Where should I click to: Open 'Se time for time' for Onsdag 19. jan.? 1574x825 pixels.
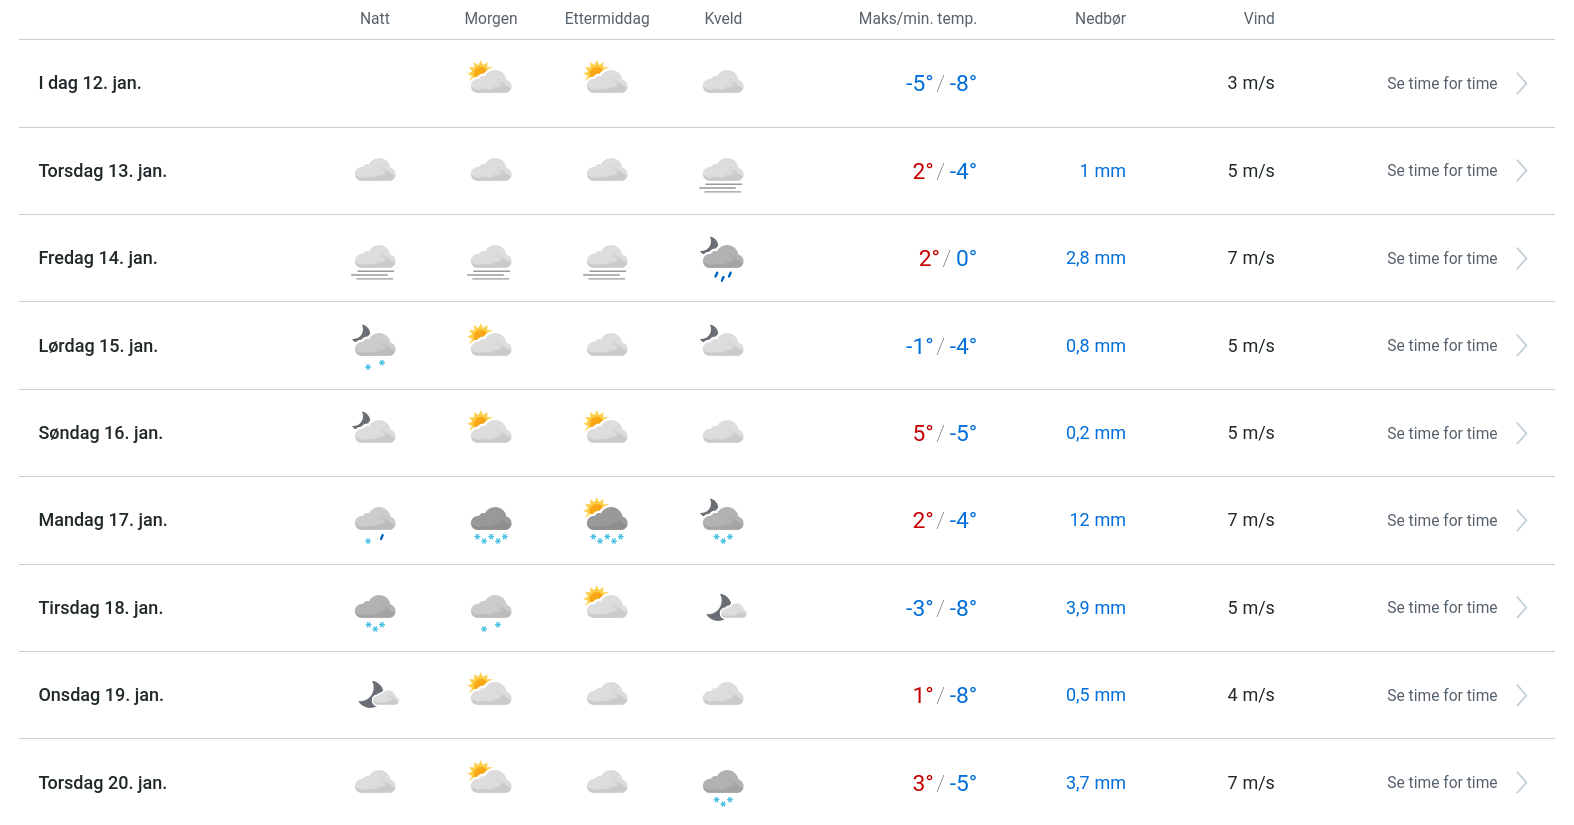point(1441,696)
